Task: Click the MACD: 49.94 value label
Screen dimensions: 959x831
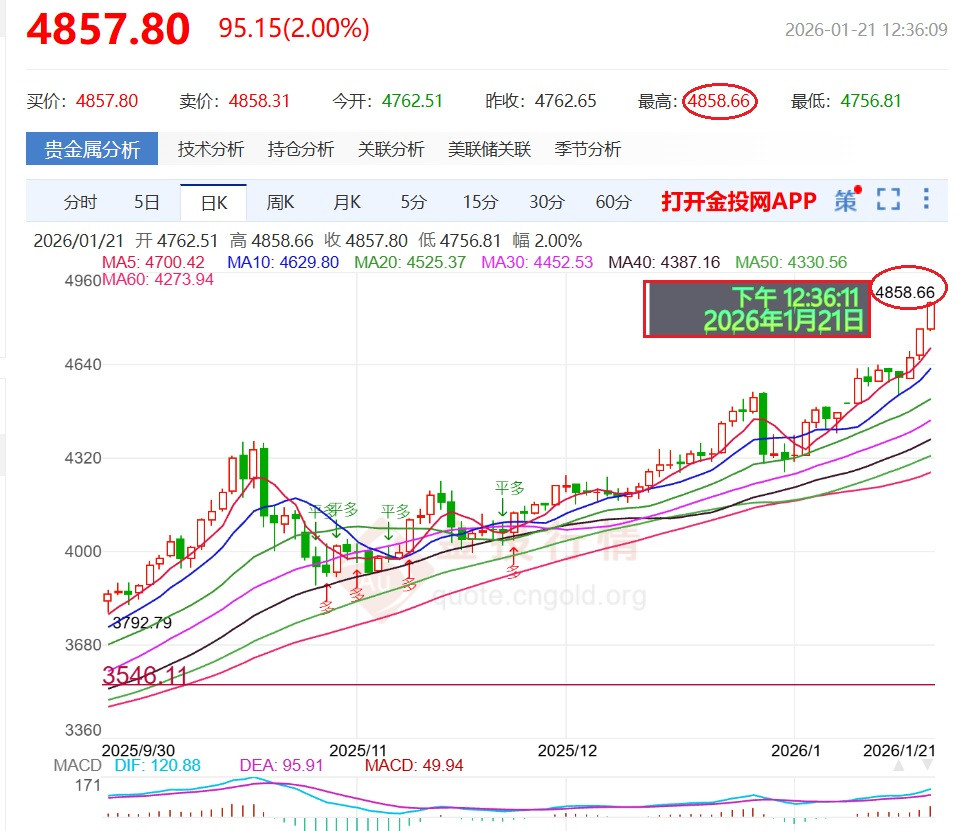Action: pyautogui.click(x=414, y=765)
